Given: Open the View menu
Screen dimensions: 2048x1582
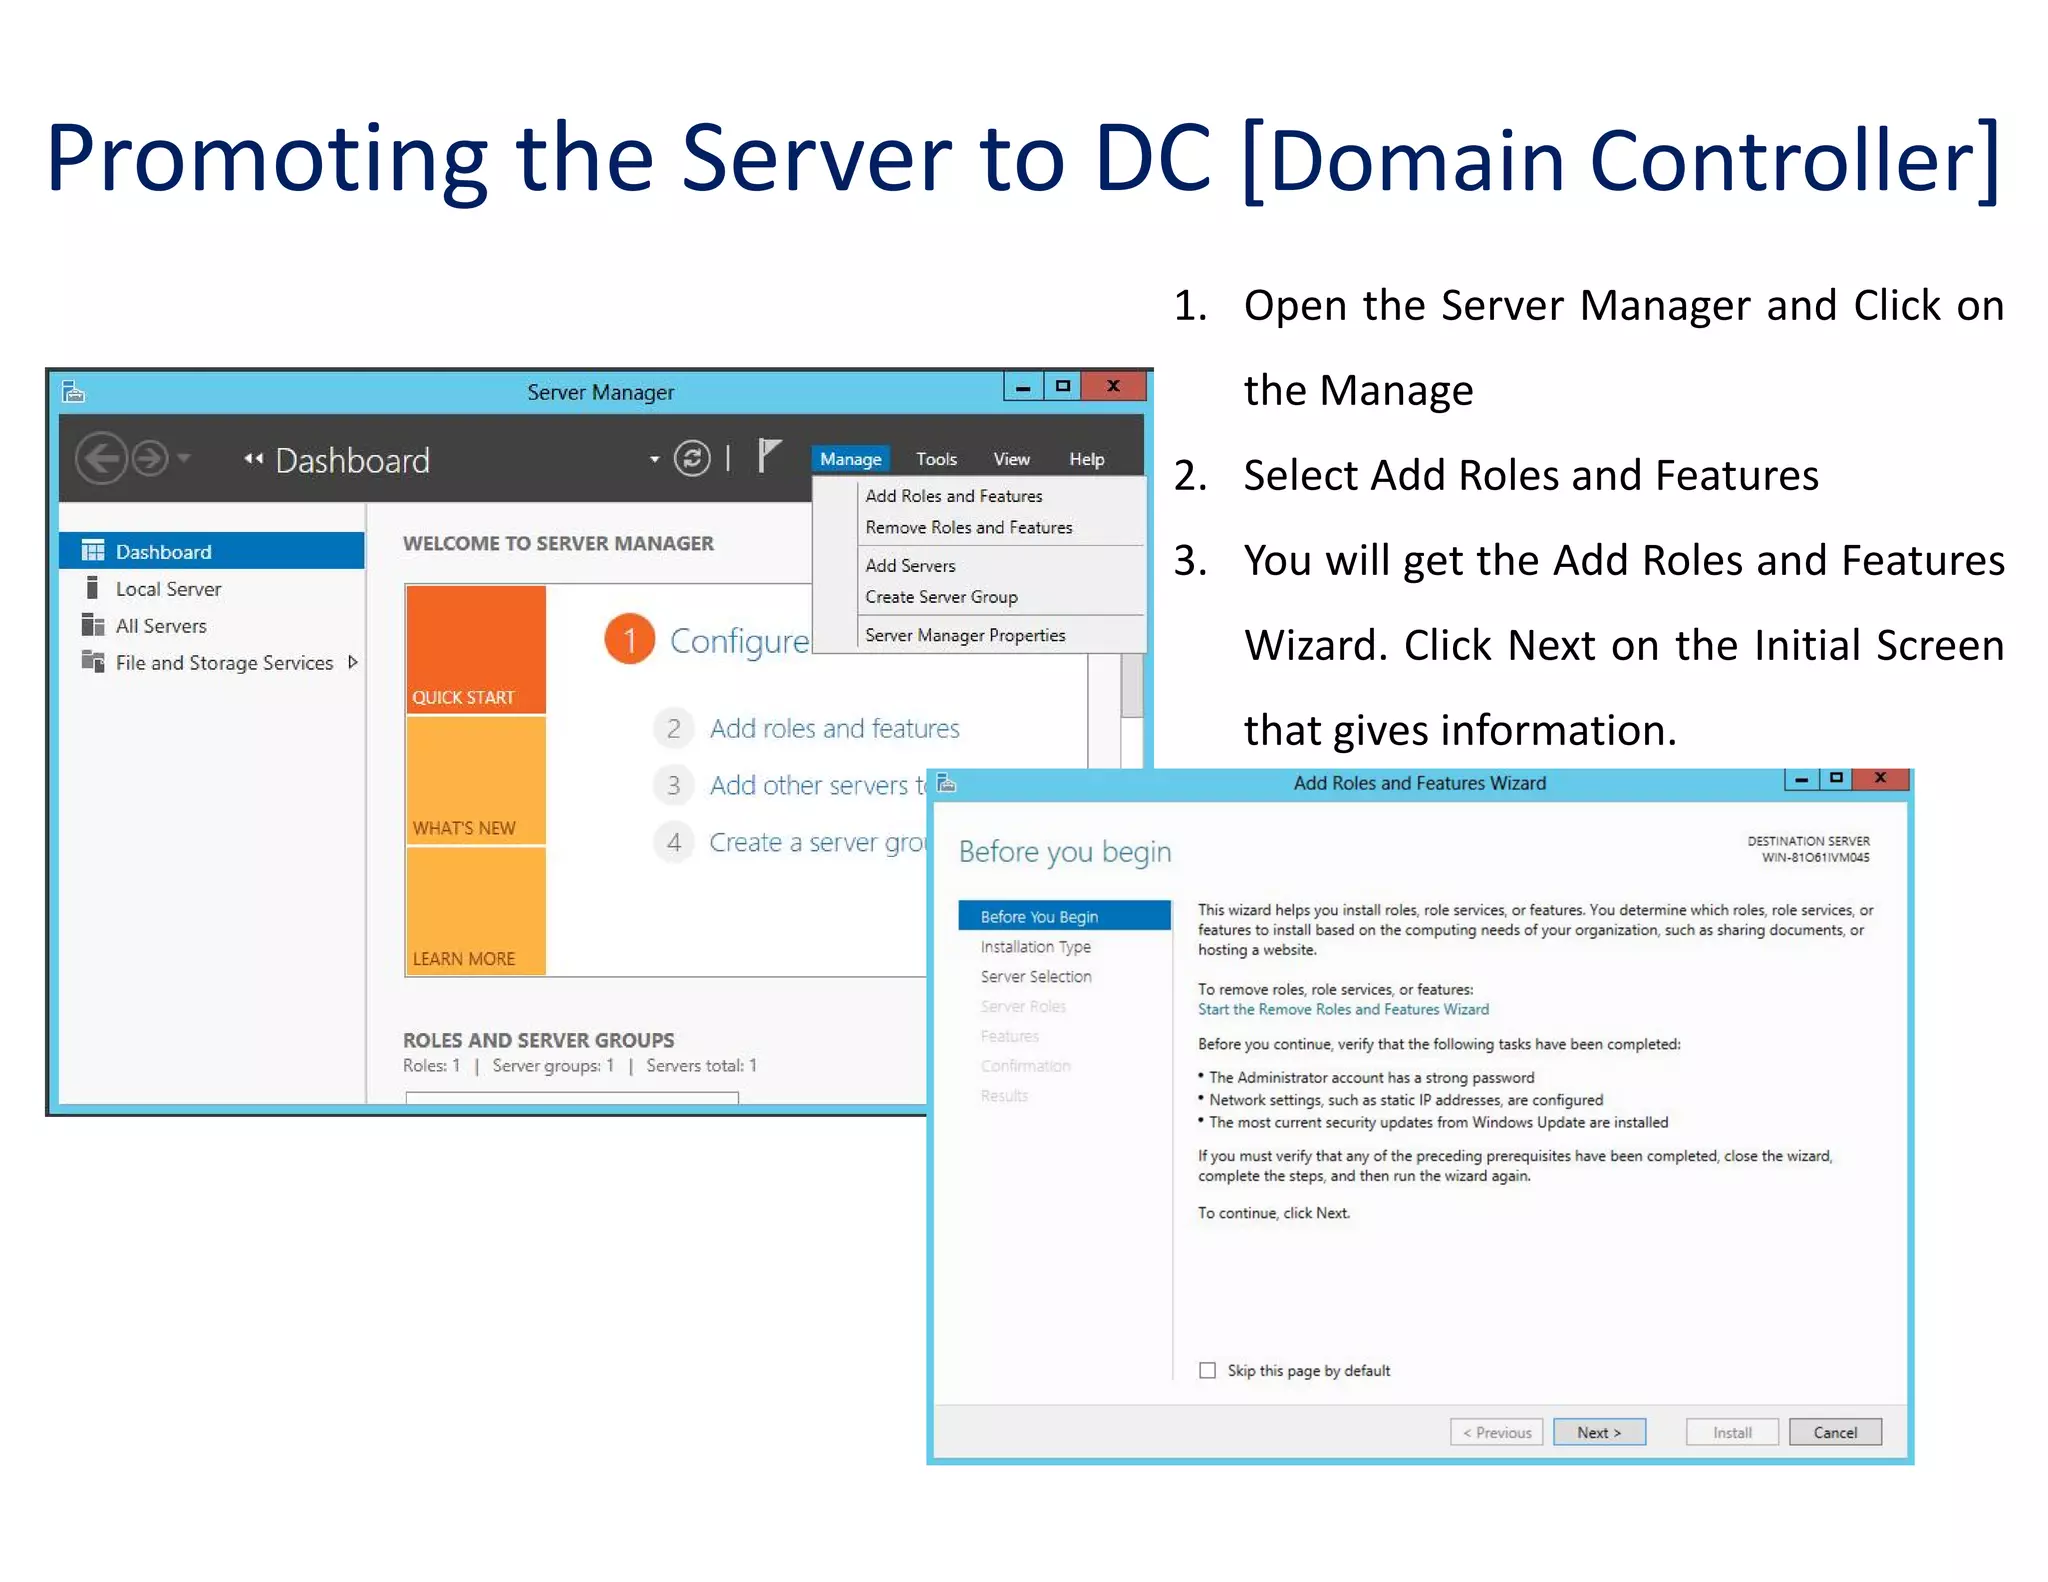Looking at the screenshot, I should [x=1011, y=458].
